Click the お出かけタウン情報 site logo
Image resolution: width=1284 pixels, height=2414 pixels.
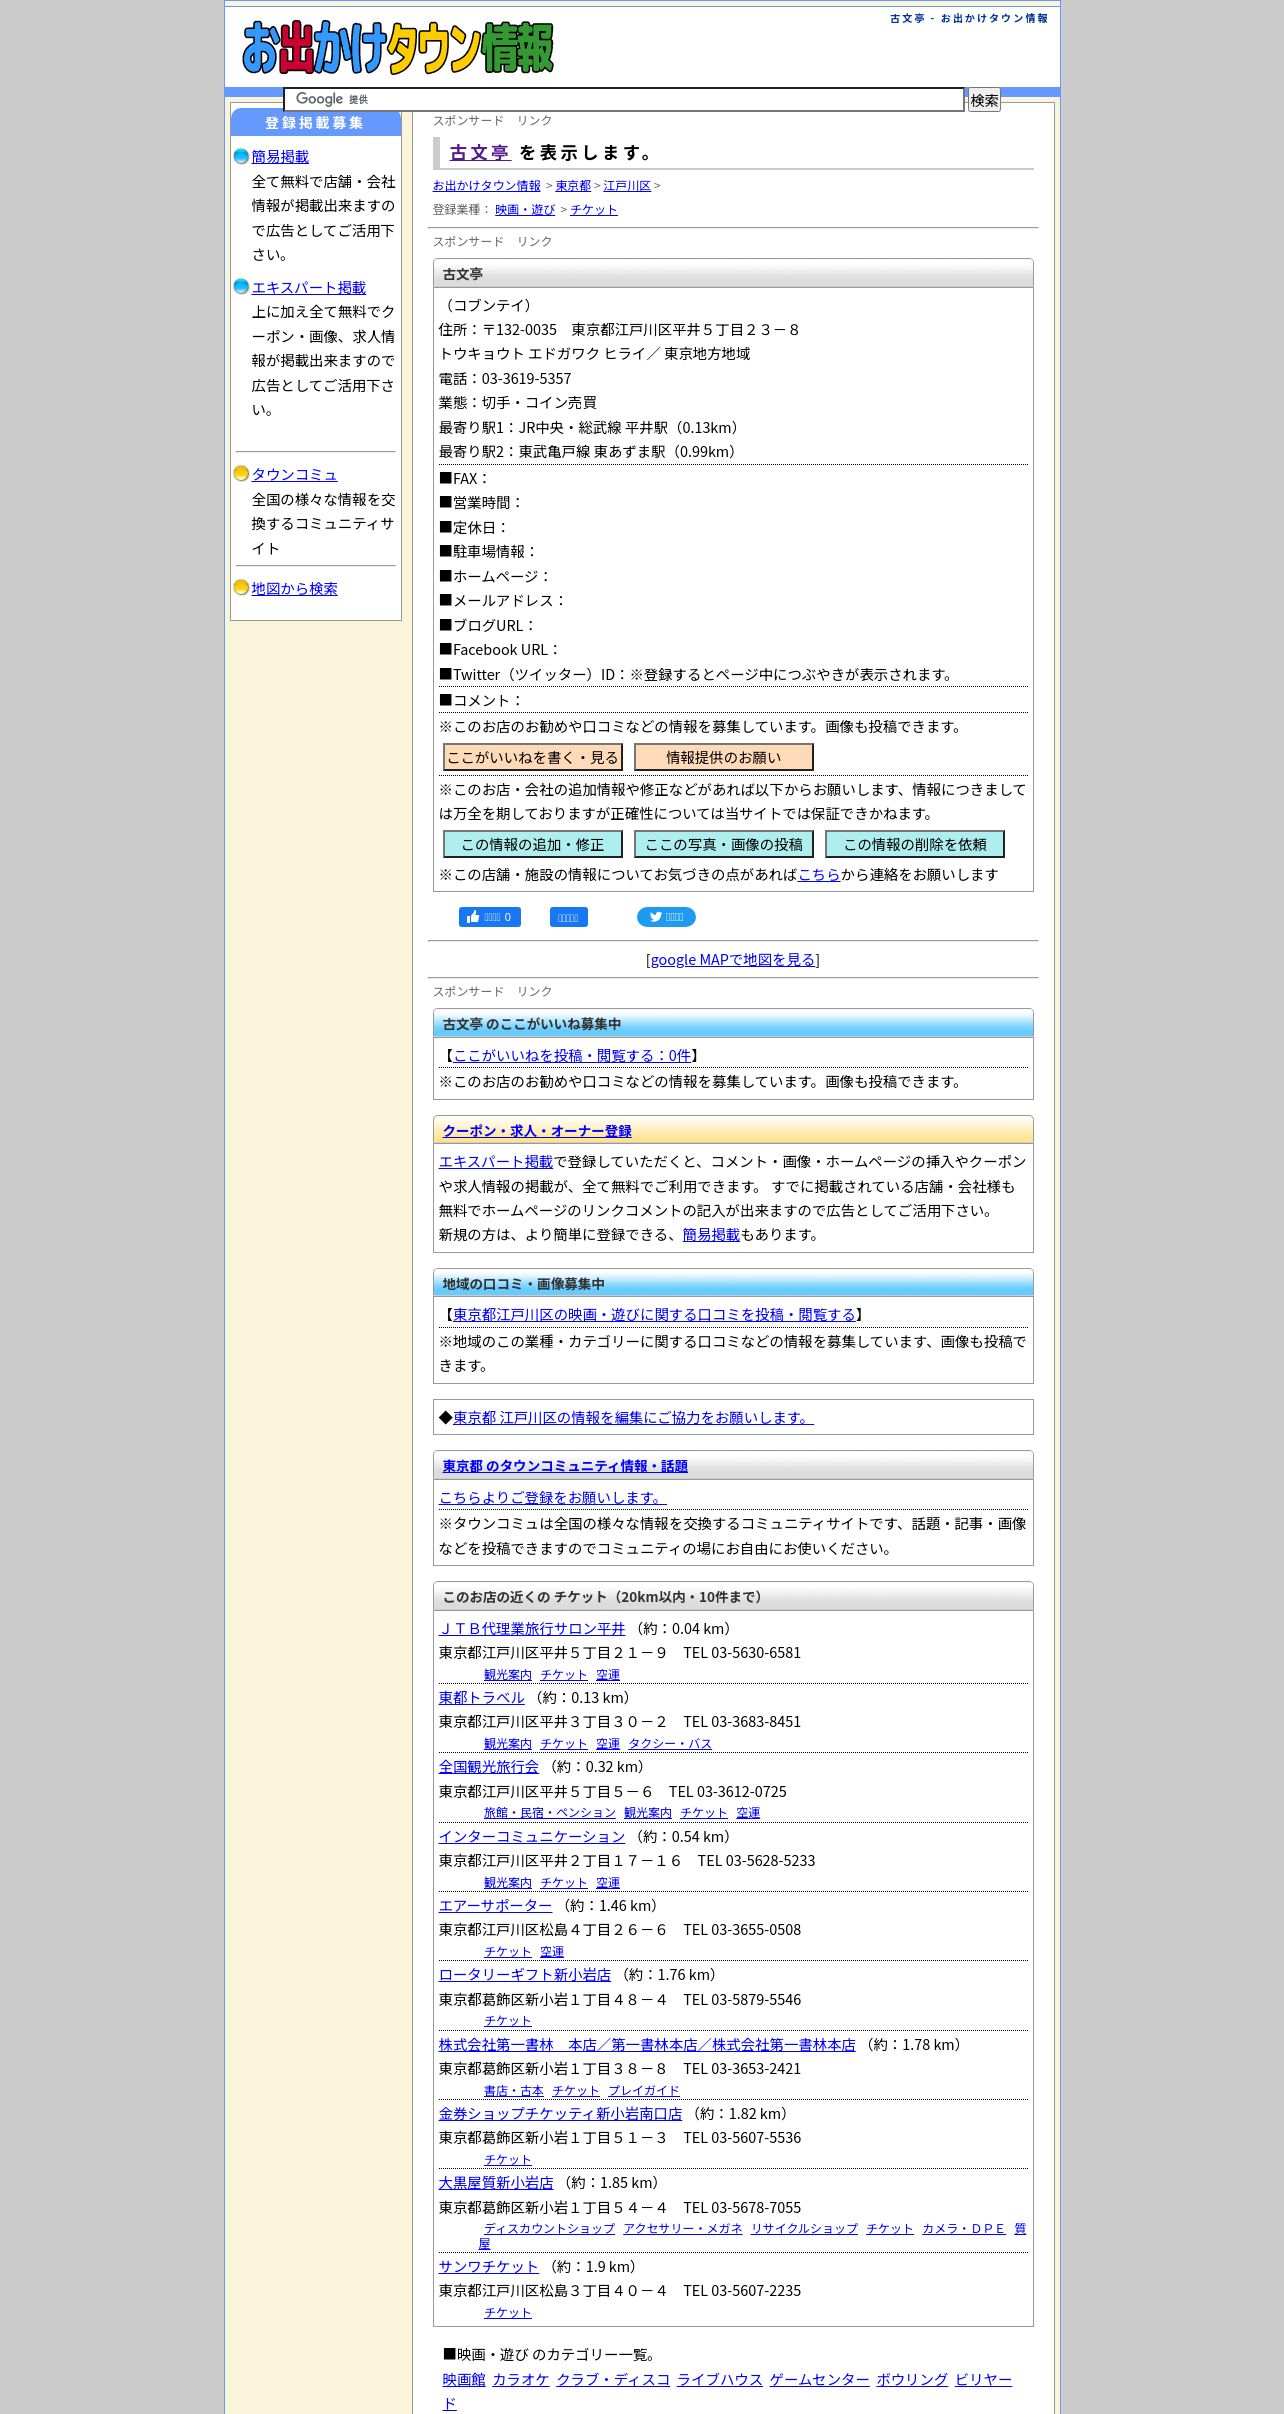click(x=398, y=47)
